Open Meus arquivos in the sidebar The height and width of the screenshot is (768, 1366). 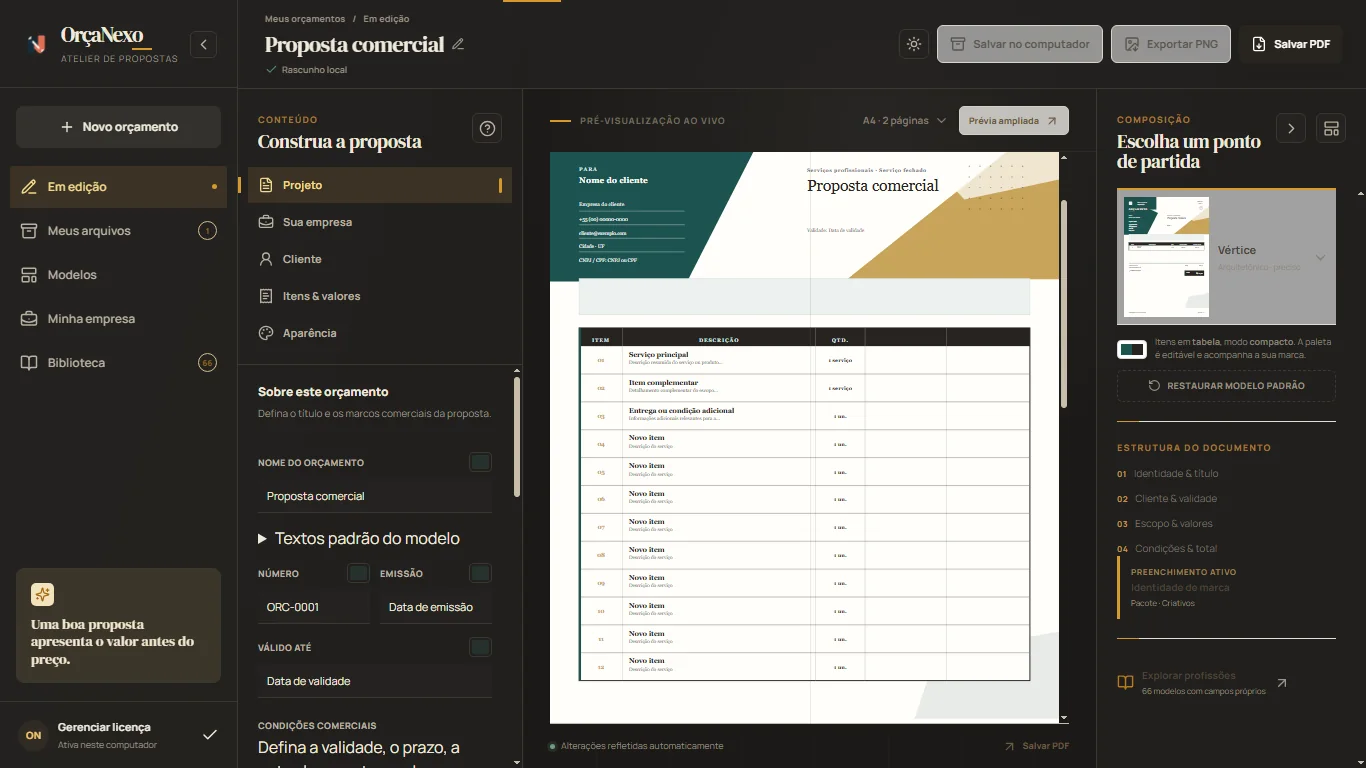point(118,231)
